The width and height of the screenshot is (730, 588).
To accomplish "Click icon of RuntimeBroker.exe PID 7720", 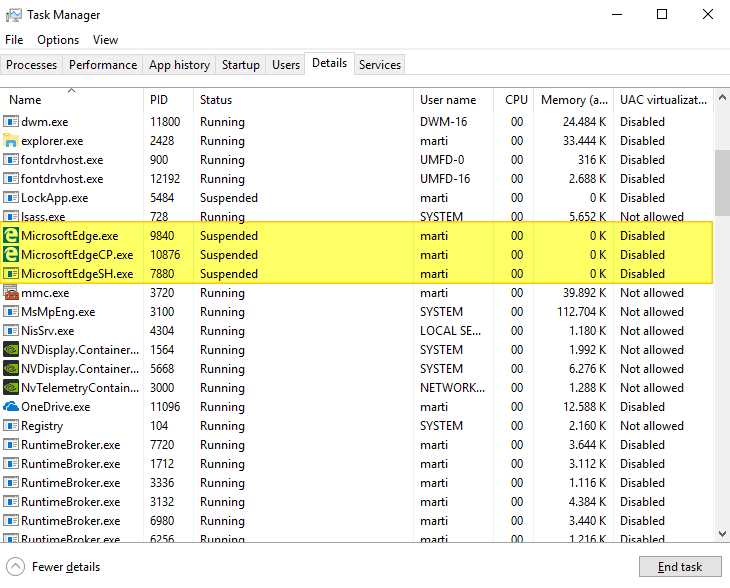I will (x=10, y=445).
